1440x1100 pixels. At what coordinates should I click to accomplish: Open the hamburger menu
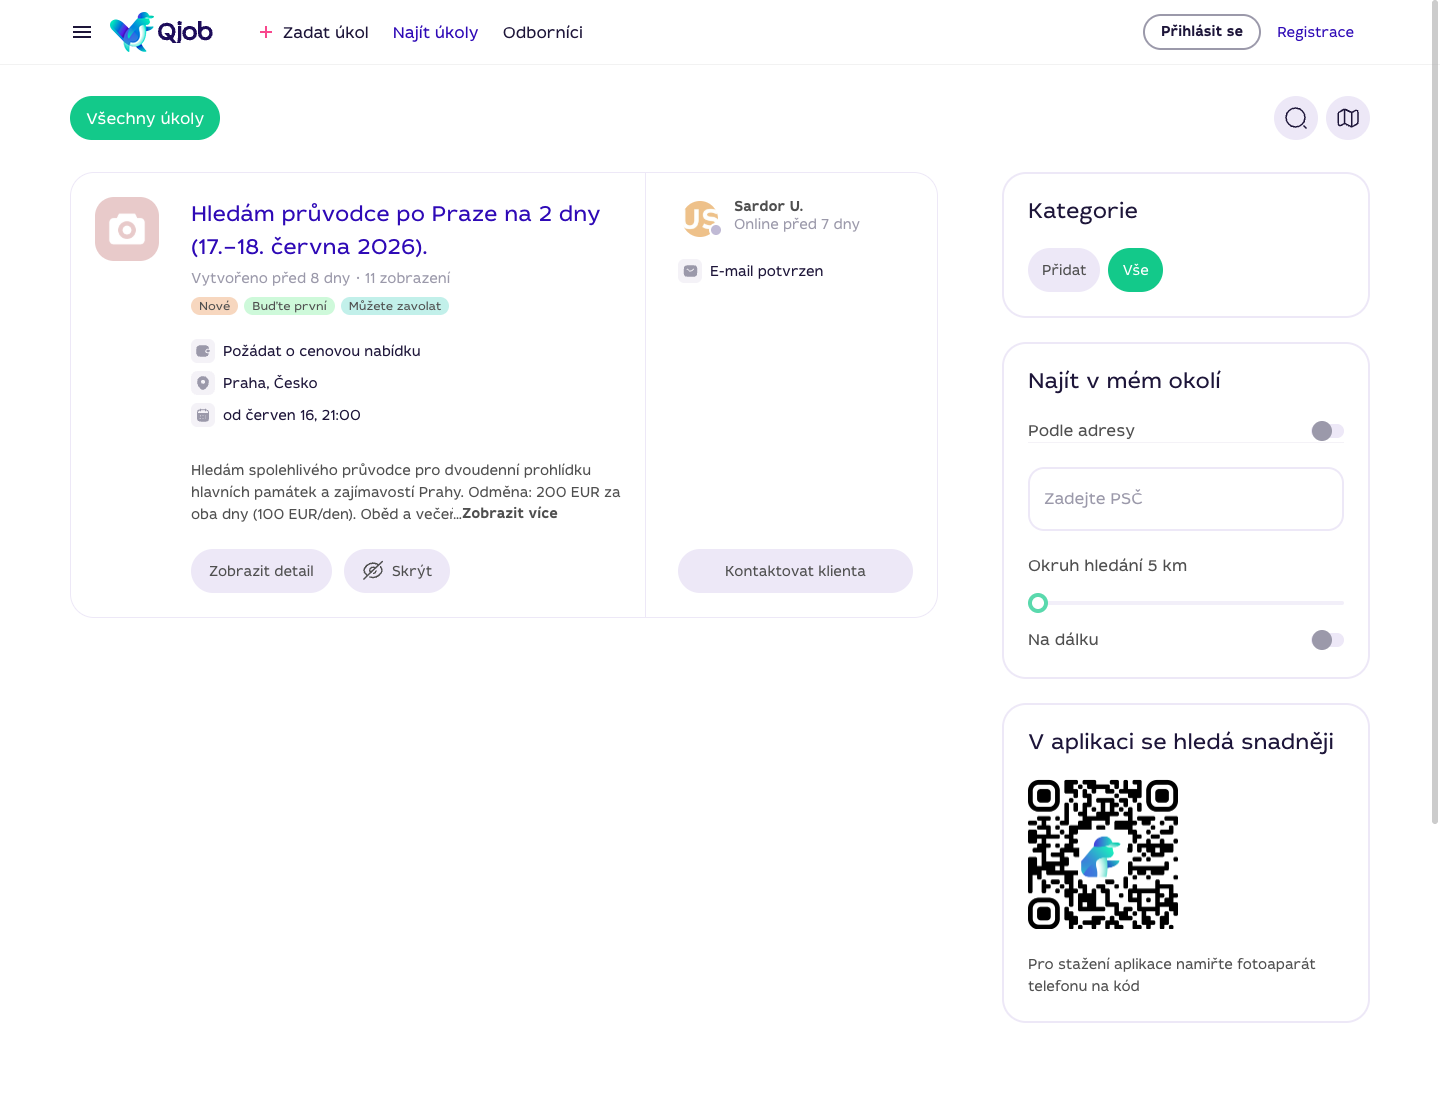[82, 32]
